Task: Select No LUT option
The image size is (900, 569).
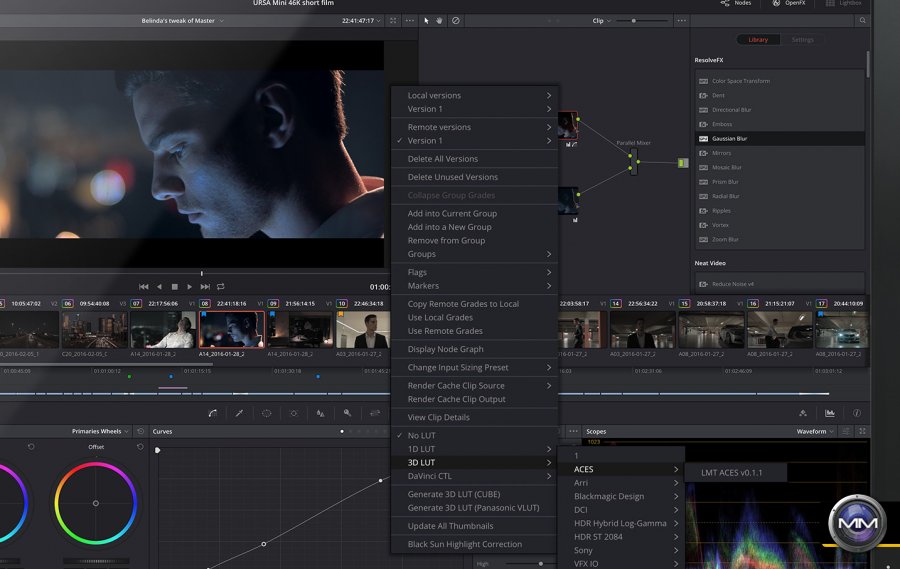Action: click(474, 435)
